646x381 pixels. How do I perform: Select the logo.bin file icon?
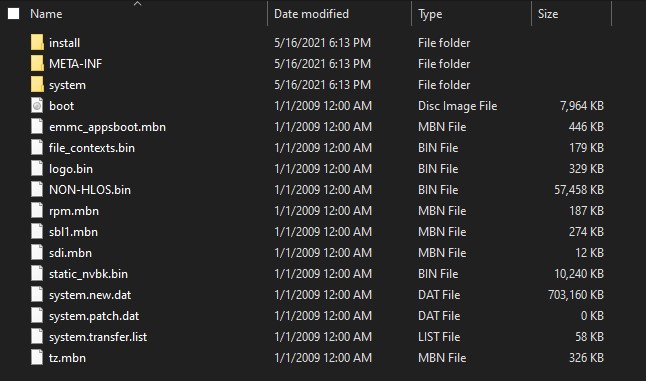pos(37,168)
